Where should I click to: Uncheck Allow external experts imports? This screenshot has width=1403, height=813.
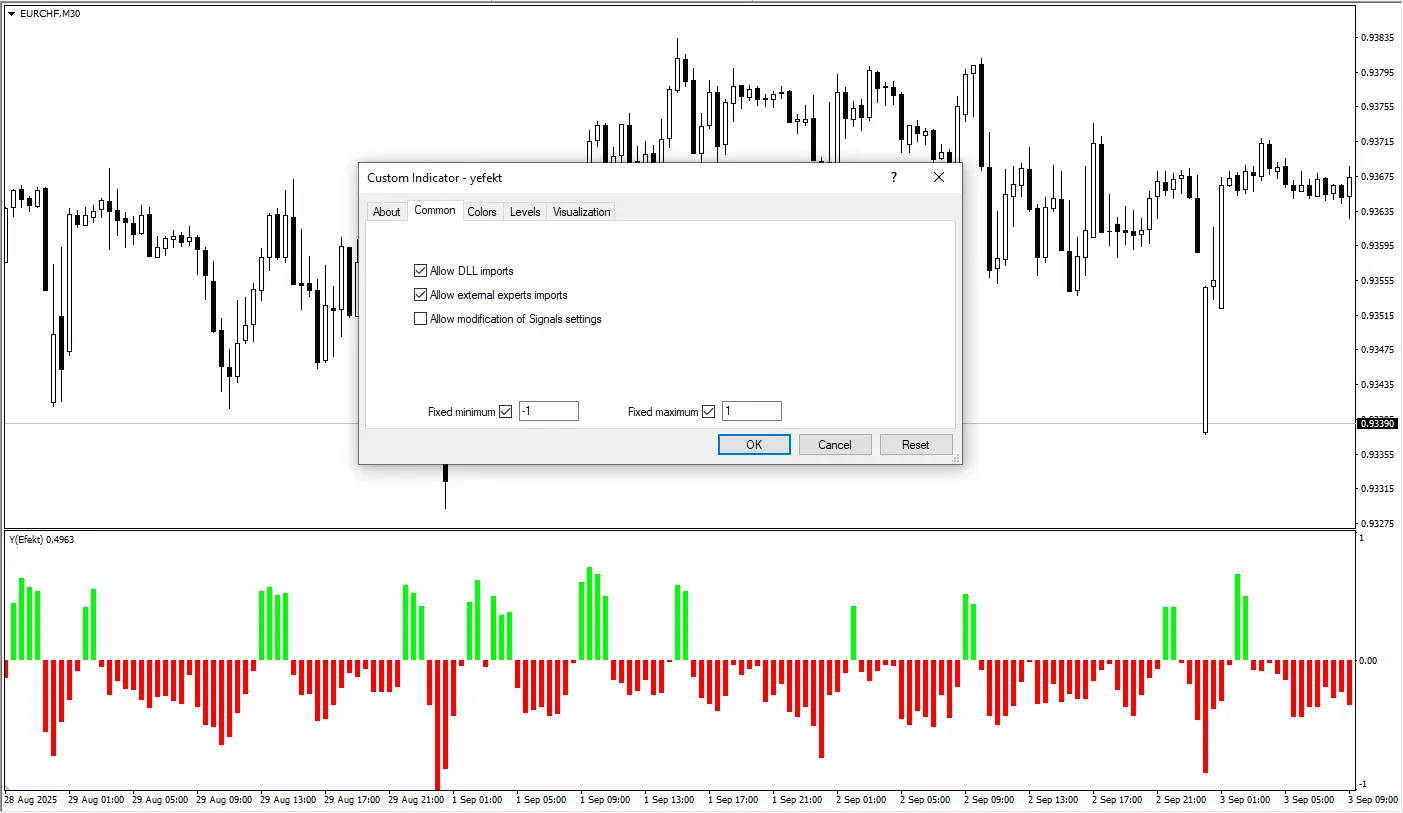pyautogui.click(x=420, y=295)
